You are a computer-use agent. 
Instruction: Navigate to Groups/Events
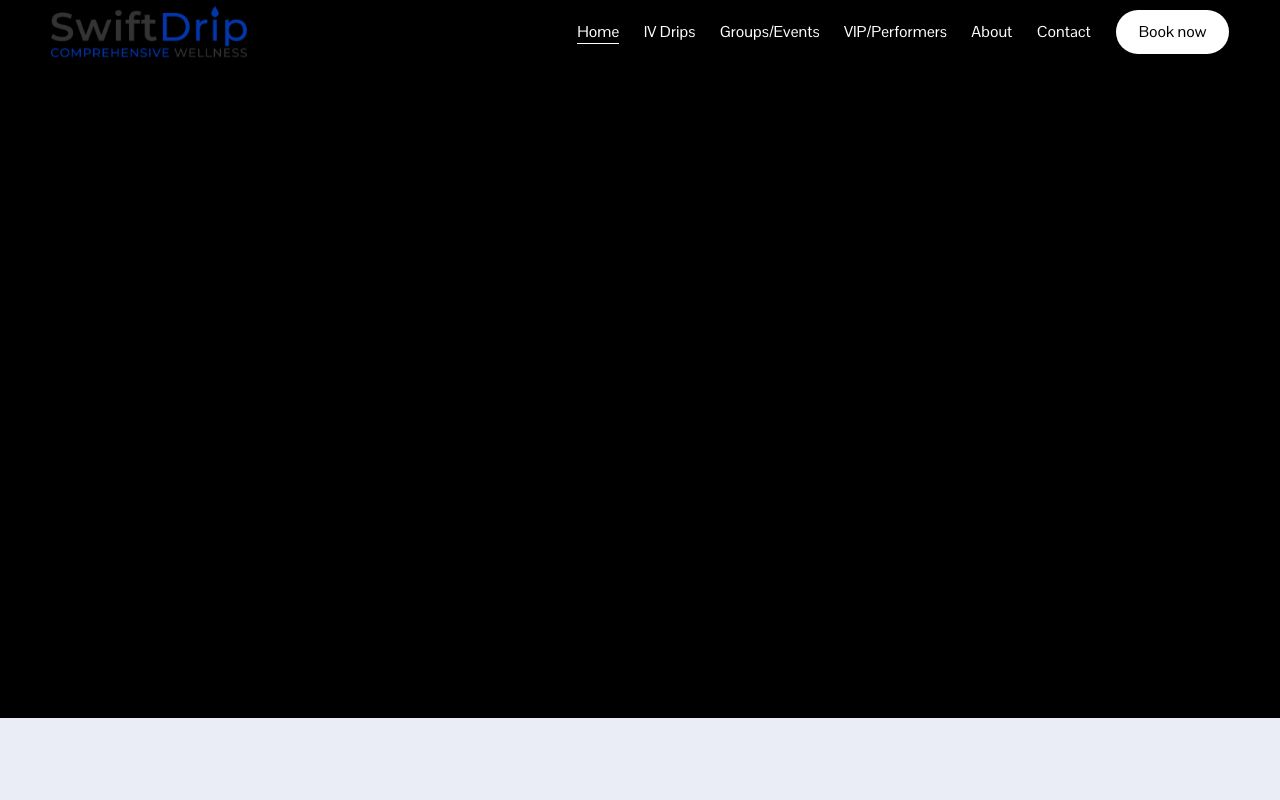769,32
